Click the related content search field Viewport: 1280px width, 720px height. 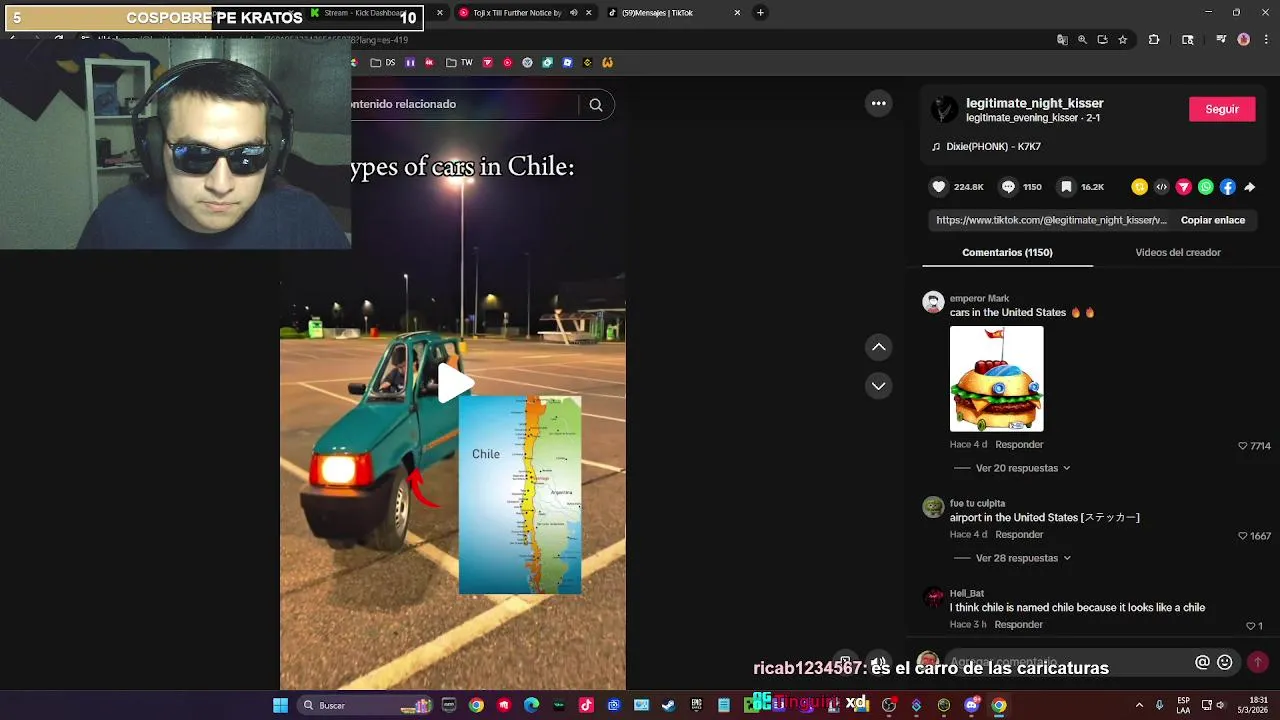tap(463, 104)
